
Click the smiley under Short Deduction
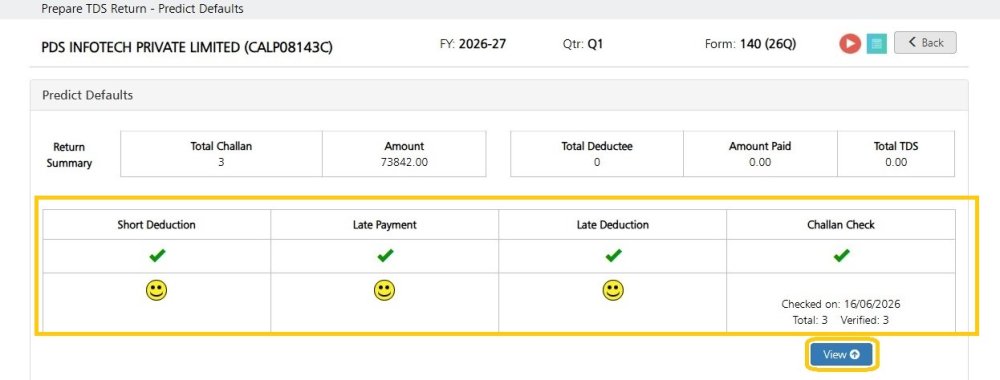click(x=156, y=290)
